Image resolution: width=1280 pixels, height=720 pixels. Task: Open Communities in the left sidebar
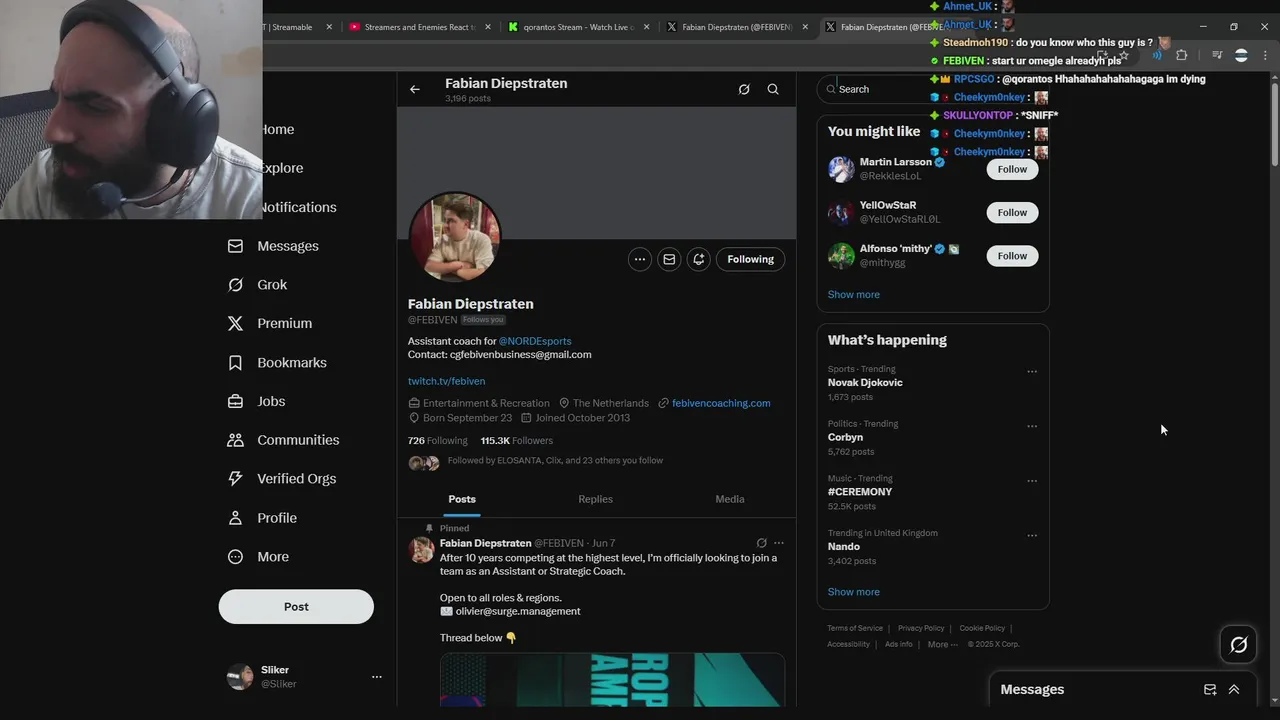pyautogui.click(x=283, y=440)
